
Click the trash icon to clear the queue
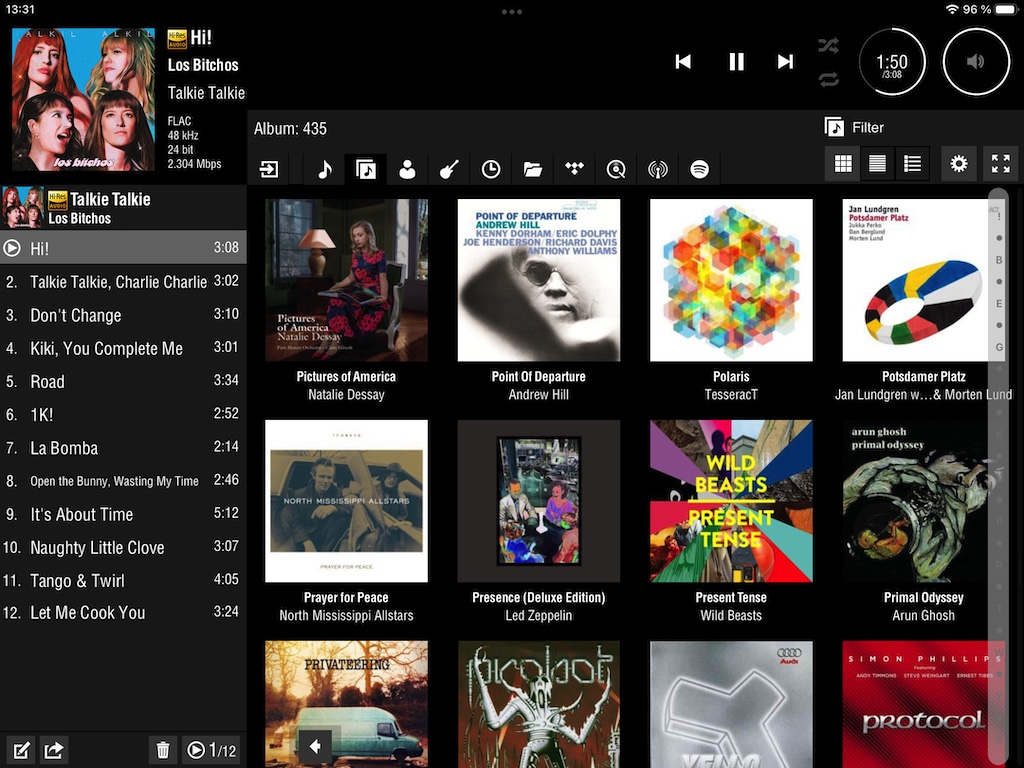tap(163, 750)
